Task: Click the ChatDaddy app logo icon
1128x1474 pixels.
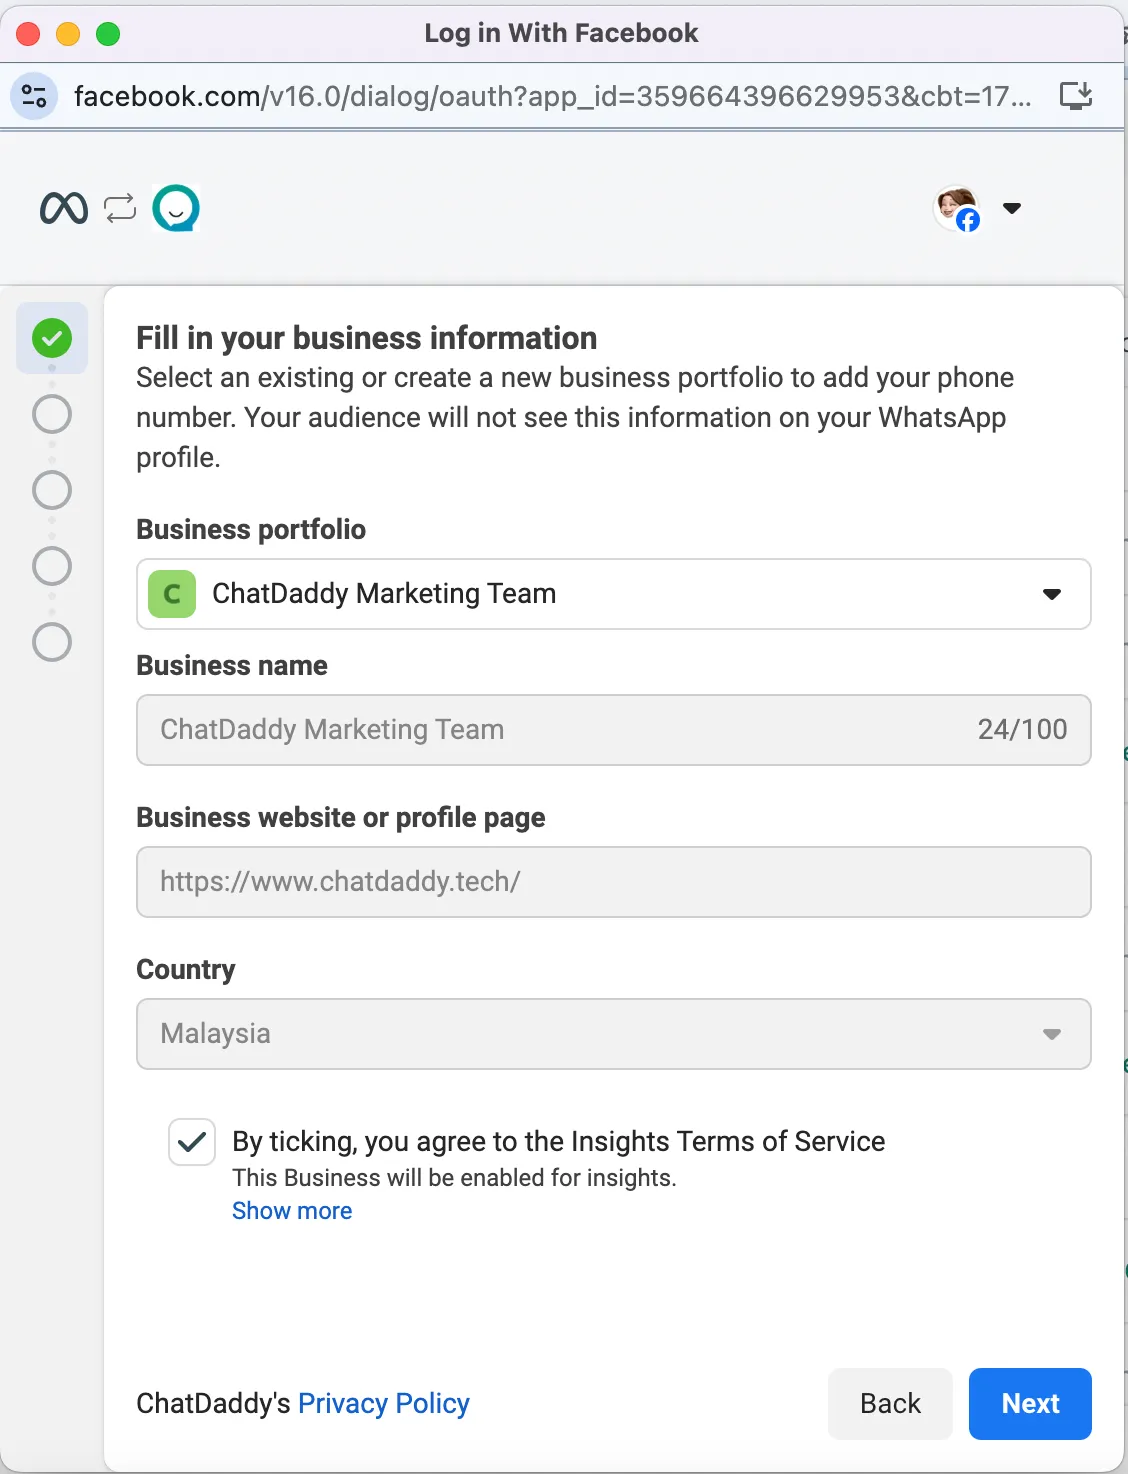Action: [176, 208]
